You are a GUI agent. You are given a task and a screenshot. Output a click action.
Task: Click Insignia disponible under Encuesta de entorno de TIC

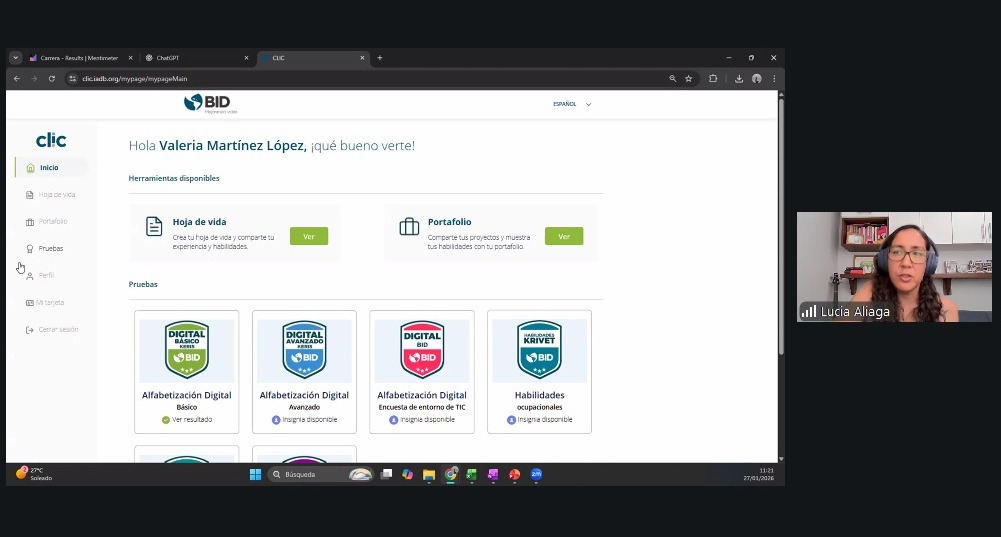422,420
